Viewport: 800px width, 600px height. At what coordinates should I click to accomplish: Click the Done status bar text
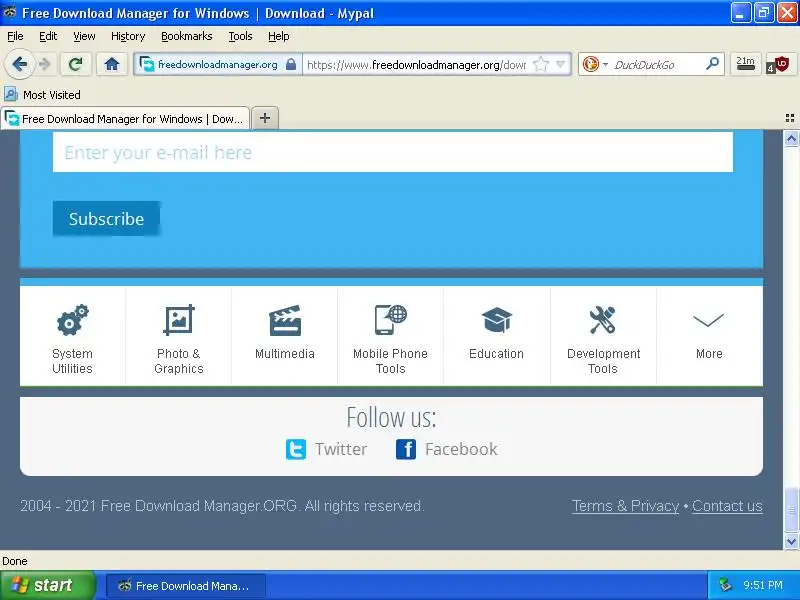coord(15,561)
